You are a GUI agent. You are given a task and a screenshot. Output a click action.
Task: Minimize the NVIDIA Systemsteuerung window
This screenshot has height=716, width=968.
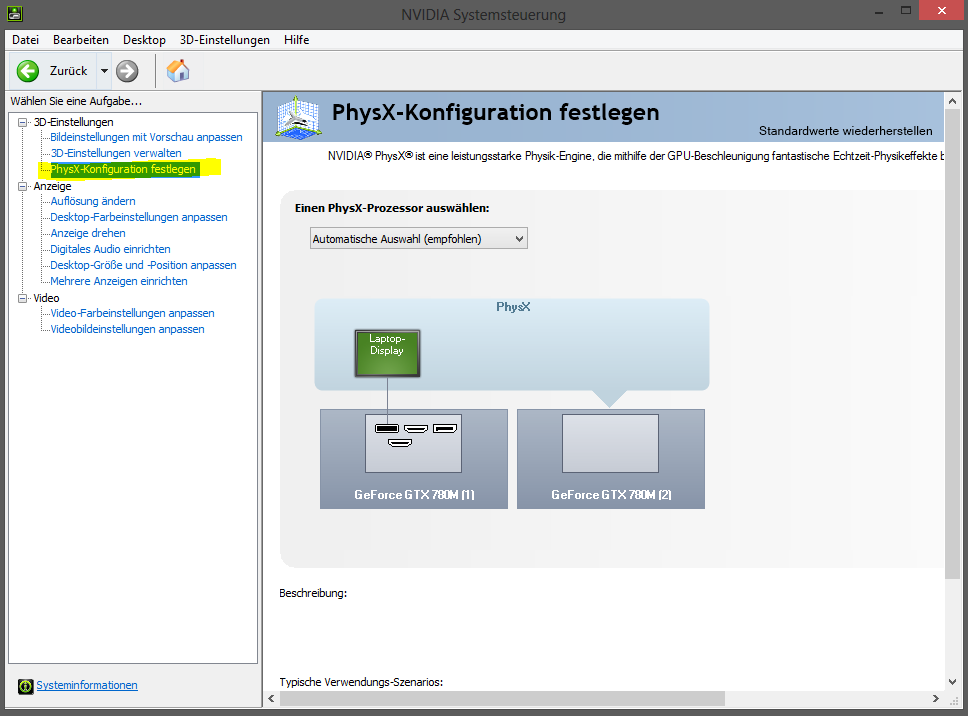click(x=878, y=11)
